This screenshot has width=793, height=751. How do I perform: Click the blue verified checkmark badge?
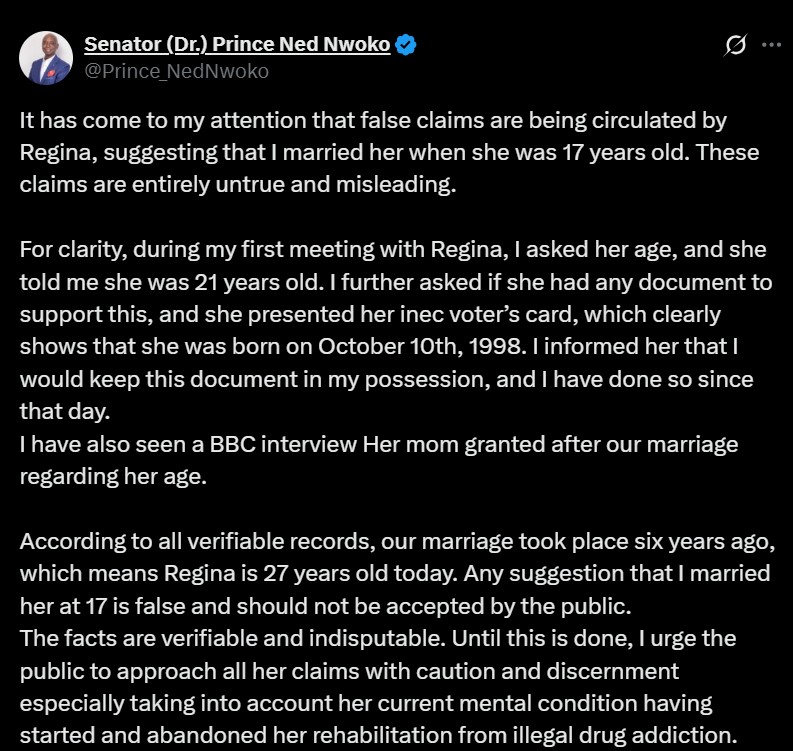(406, 45)
